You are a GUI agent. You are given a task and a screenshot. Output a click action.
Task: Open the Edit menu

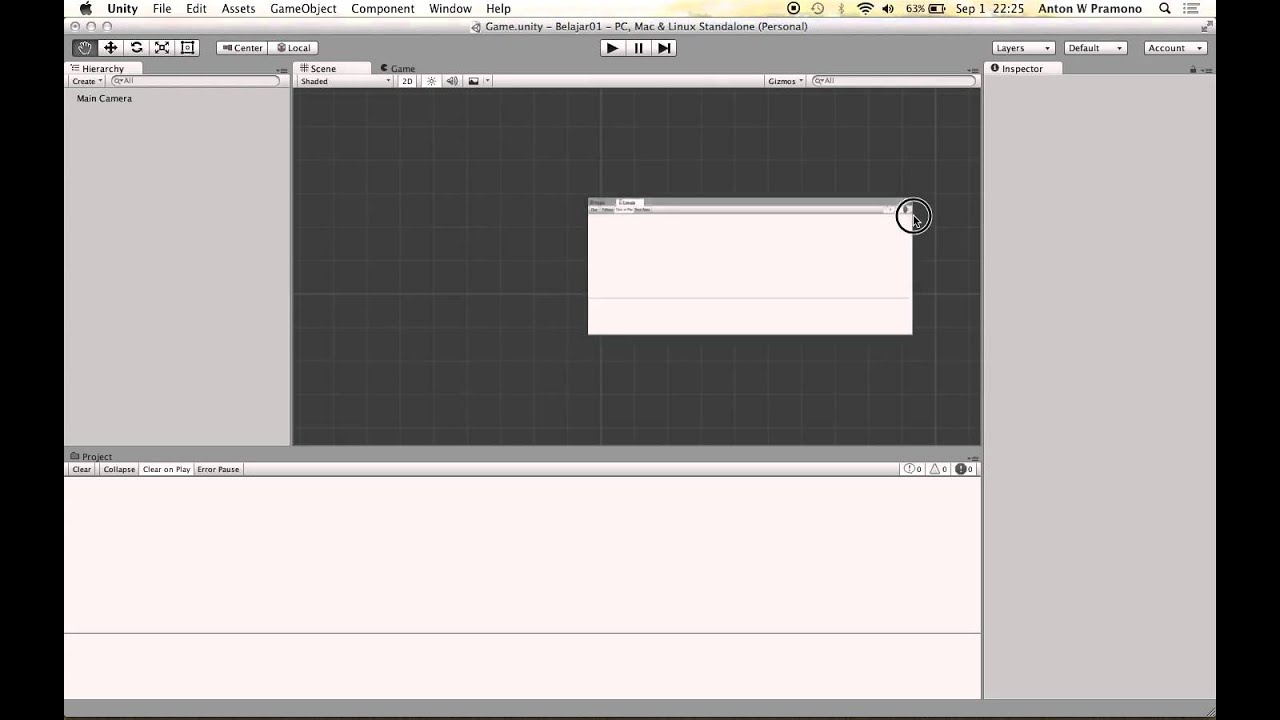click(196, 9)
